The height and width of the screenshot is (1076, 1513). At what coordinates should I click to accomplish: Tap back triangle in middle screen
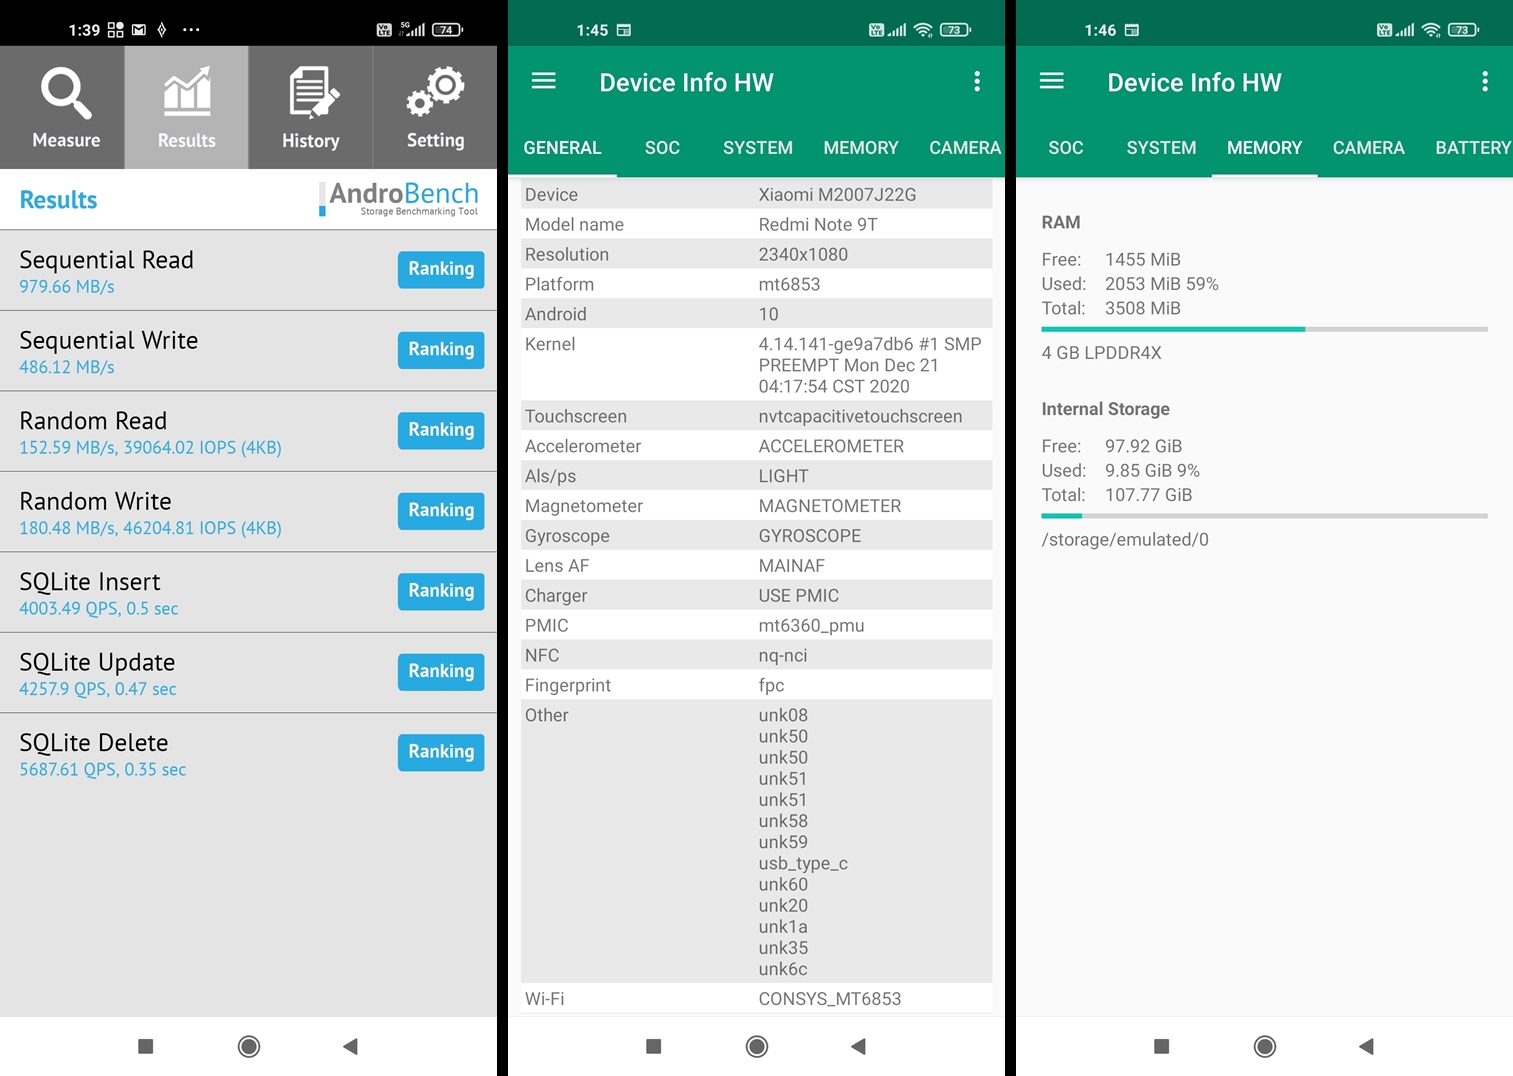coord(858,1046)
